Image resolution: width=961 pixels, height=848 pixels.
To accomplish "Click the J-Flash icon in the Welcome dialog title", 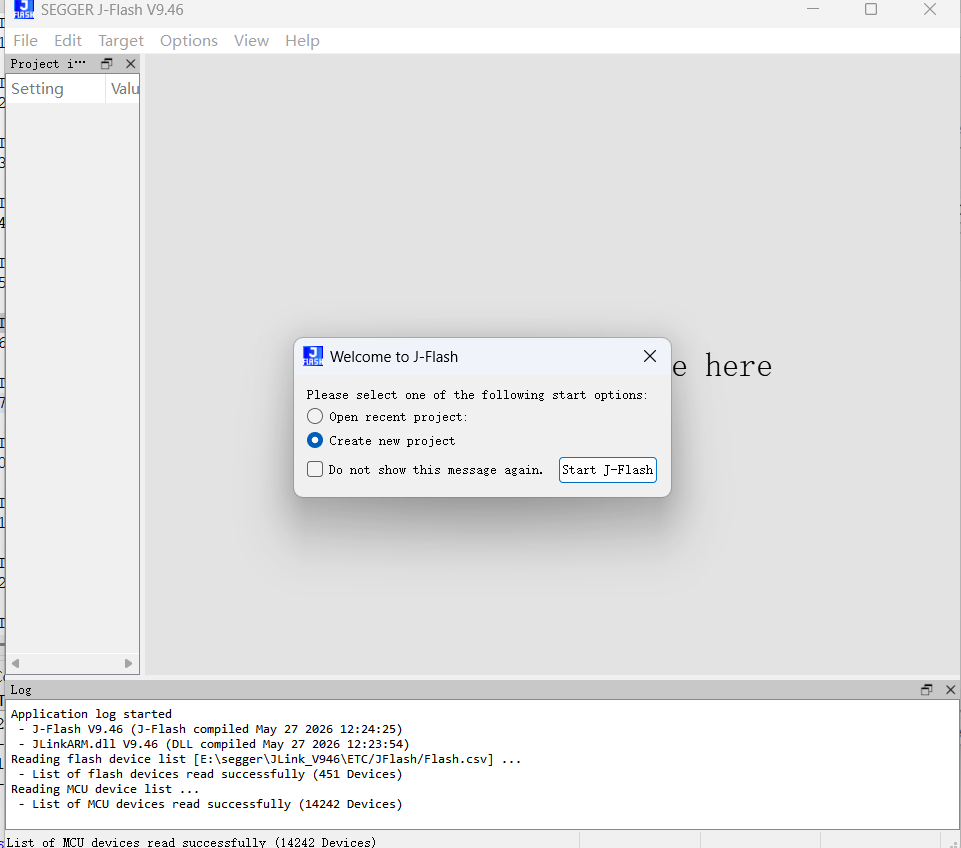I will [313, 356].
